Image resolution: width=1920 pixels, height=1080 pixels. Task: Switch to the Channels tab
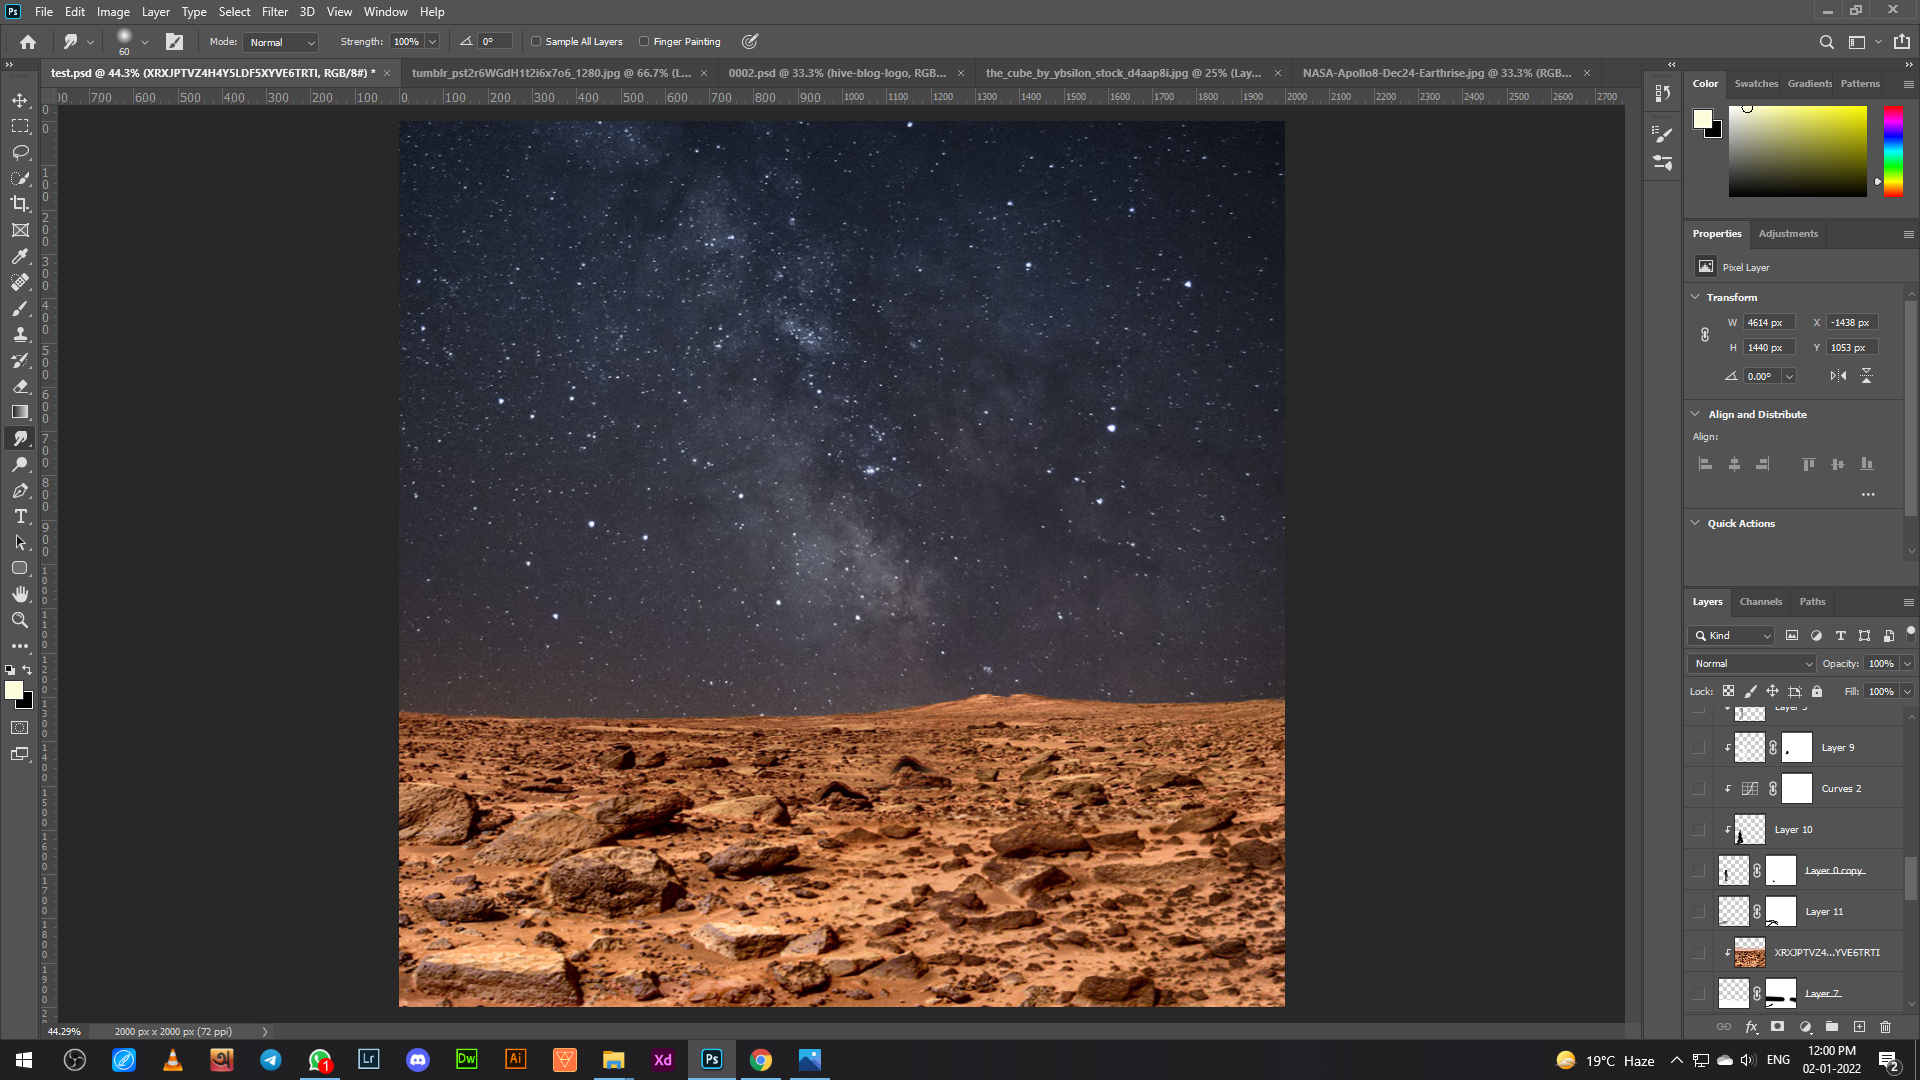point(1760,602)
